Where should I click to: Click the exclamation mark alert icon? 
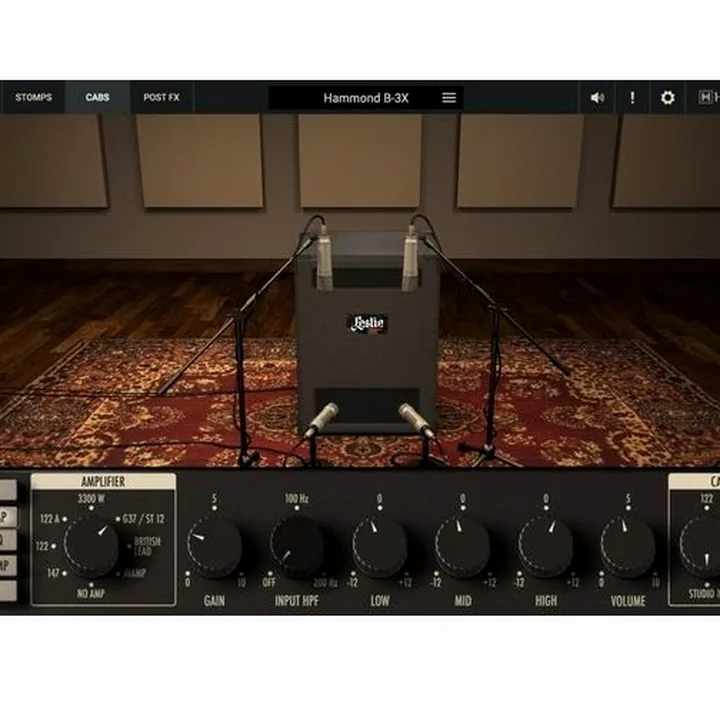(x=632, y=98)
